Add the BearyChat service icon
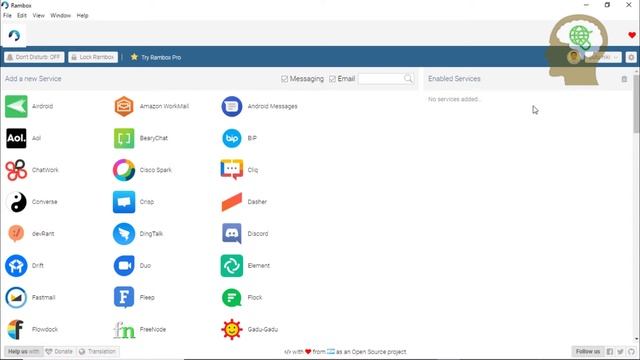Image resolution: width=640 pixels, height=360 pixels. pos(124,138)
